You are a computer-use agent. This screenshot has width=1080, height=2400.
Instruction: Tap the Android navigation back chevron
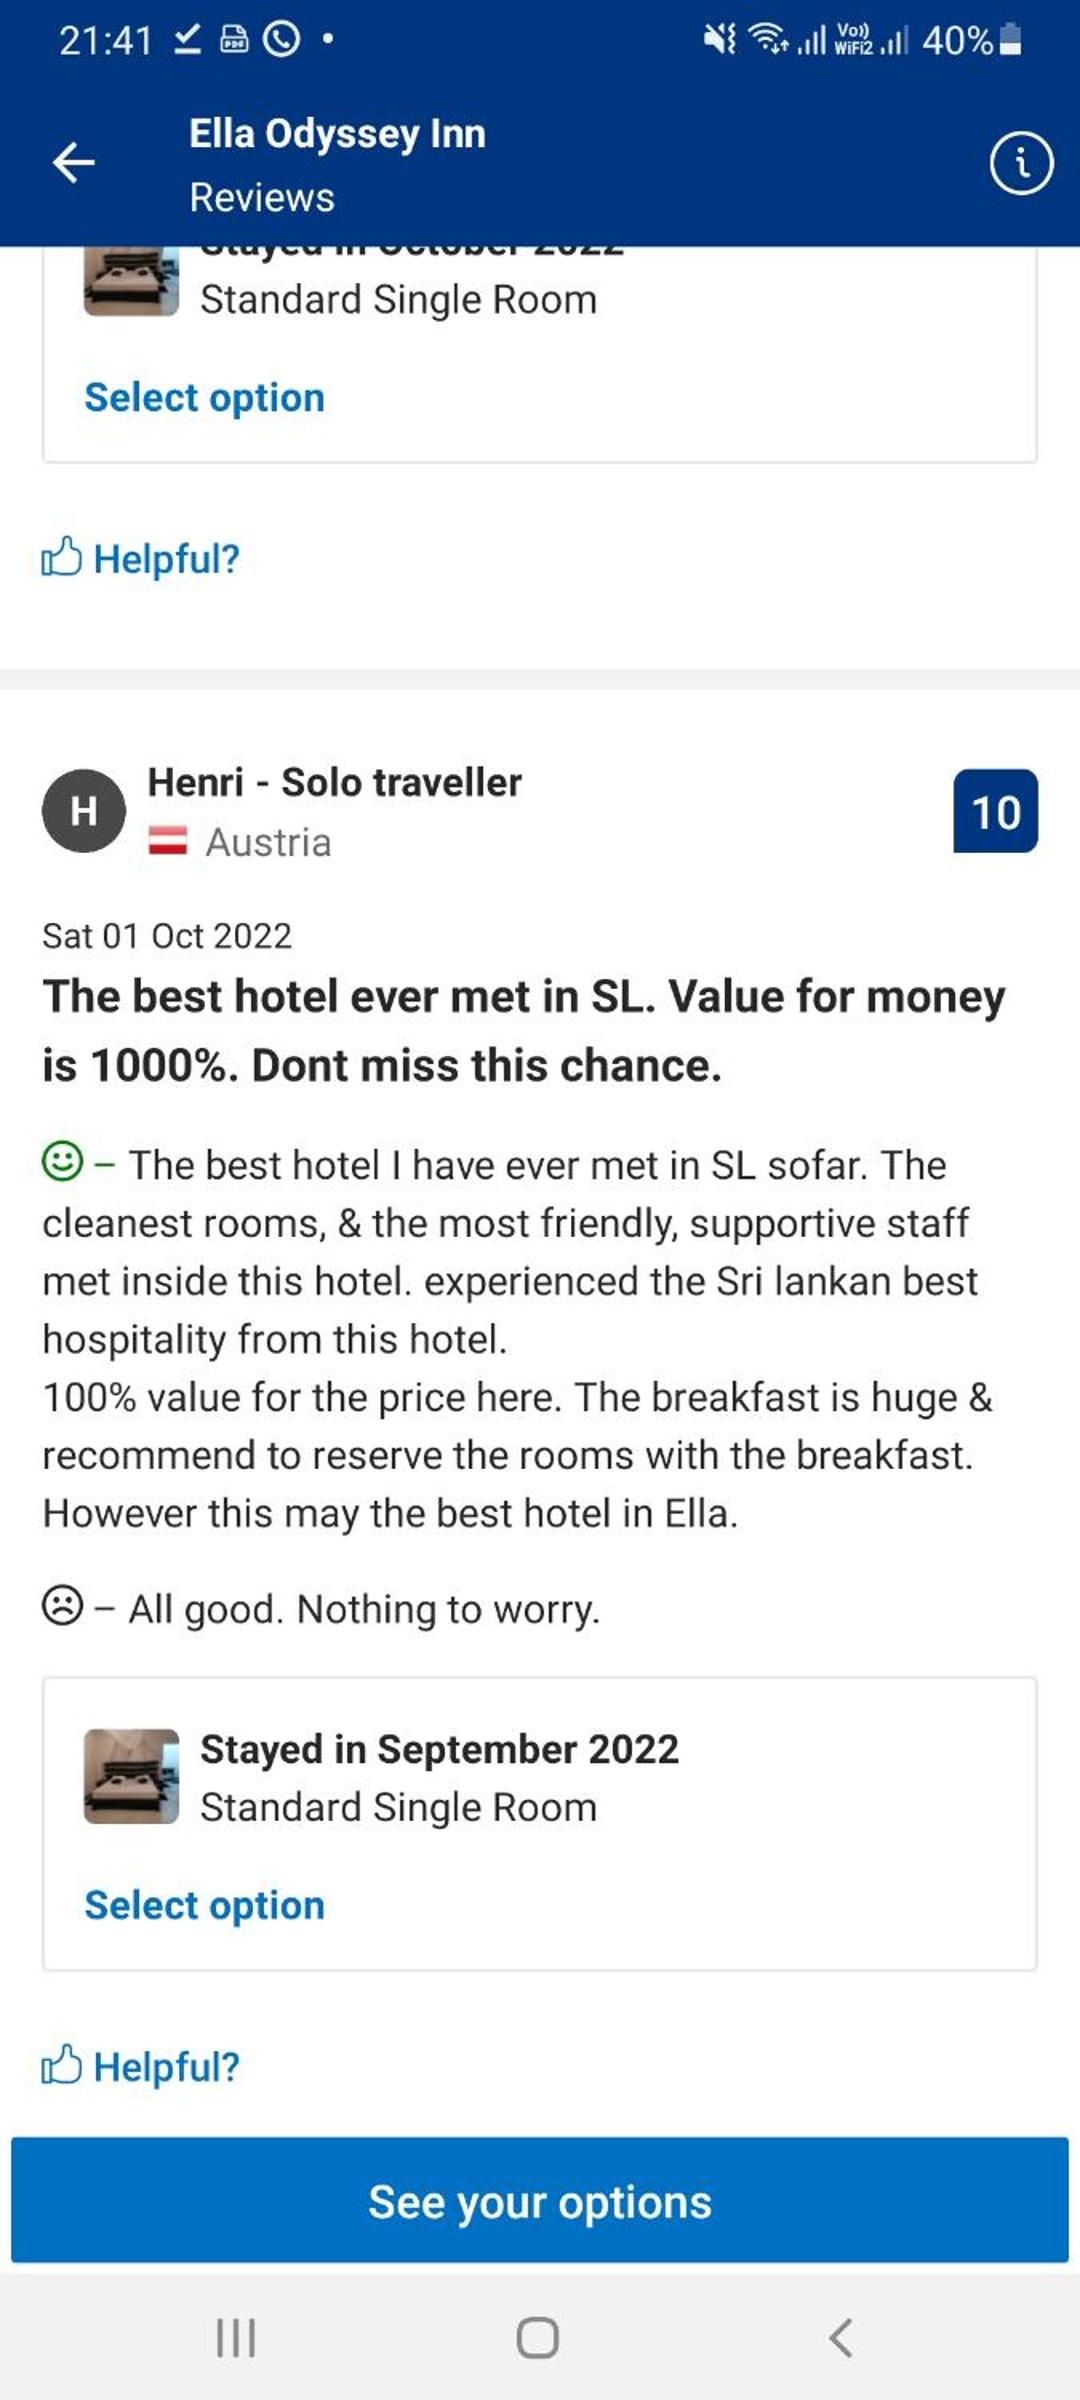(841, 2338)
